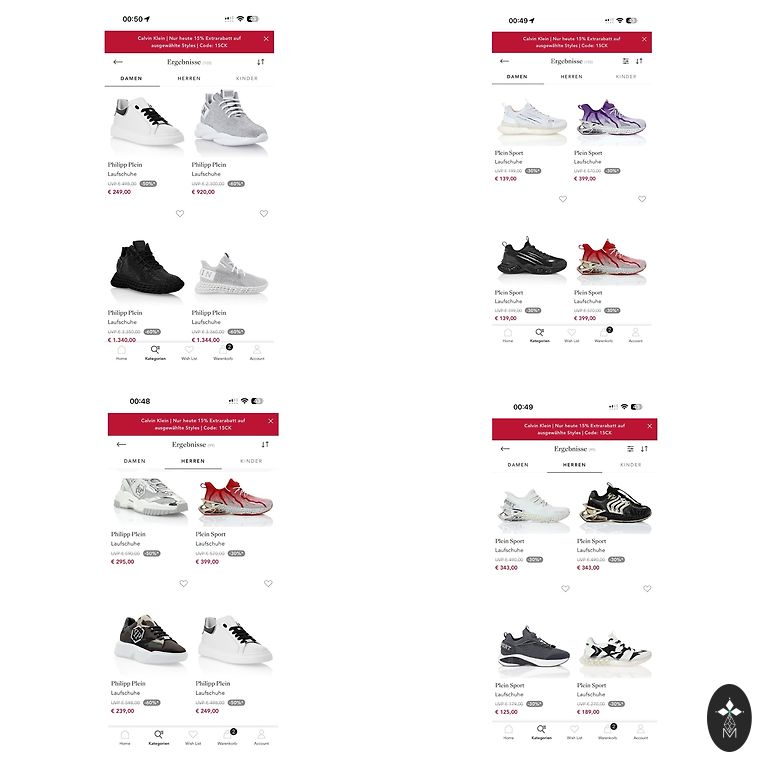Switch to the HERREN tab on the 00:50 screen

point(189,78)
